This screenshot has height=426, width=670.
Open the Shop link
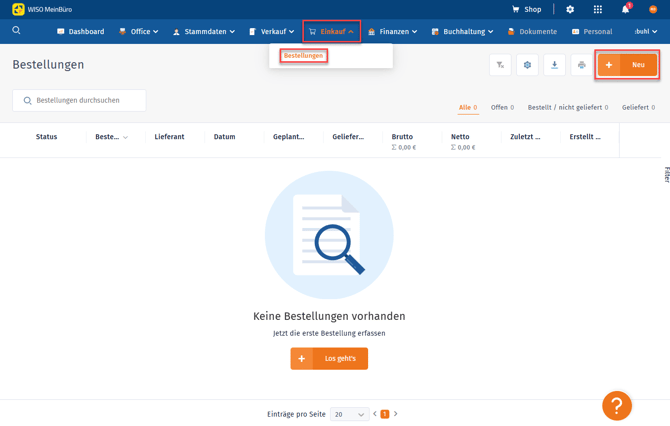pyautogui.click(x=526, y=9)
